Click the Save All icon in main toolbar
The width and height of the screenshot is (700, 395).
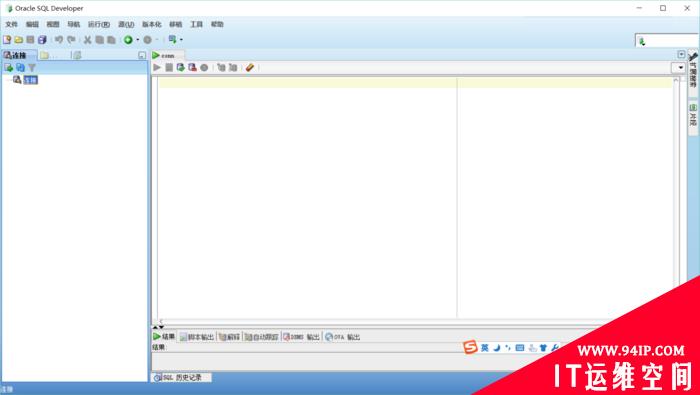(42, 40)
